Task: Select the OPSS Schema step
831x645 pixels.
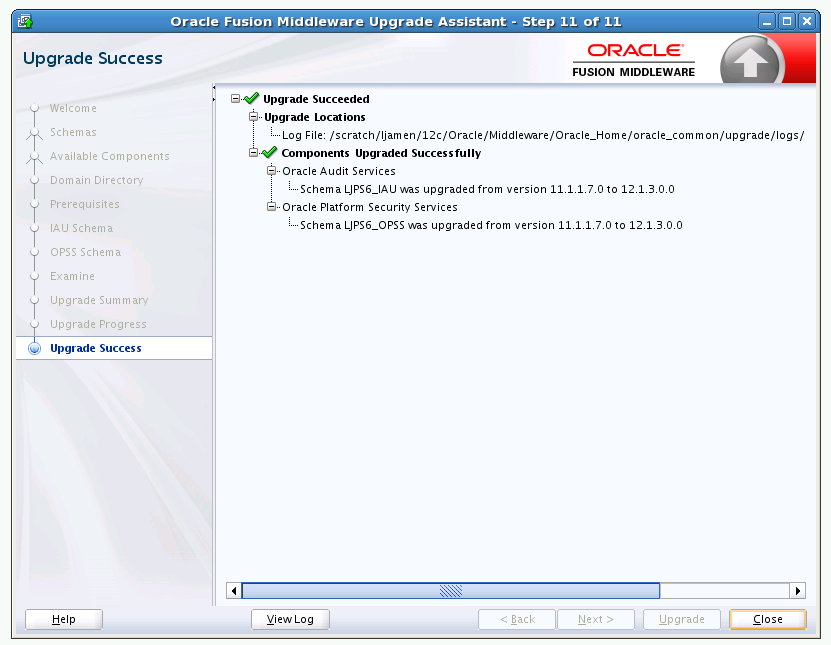Action: click(85, 252)
